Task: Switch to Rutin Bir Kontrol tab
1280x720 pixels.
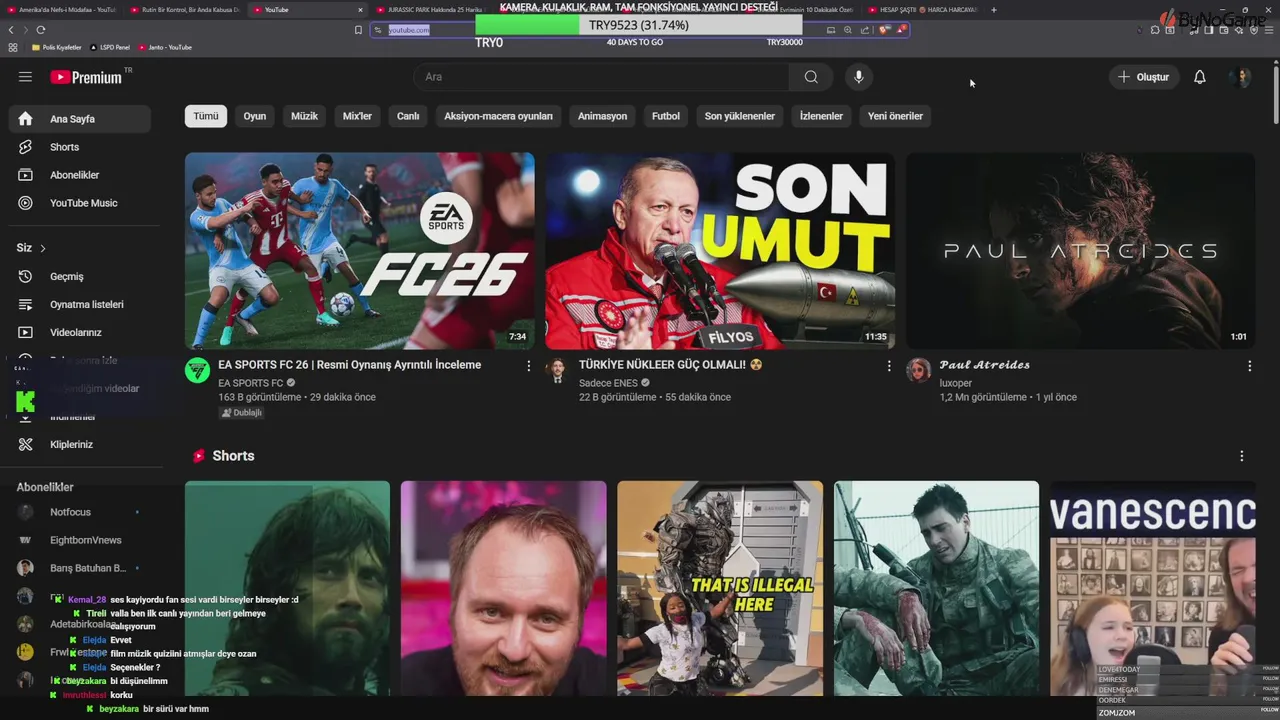Action: 185,10
